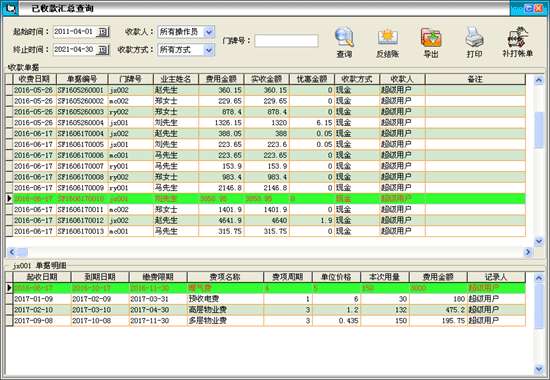Click the 补打帐单 reprint bill icon

click(518, 37)
